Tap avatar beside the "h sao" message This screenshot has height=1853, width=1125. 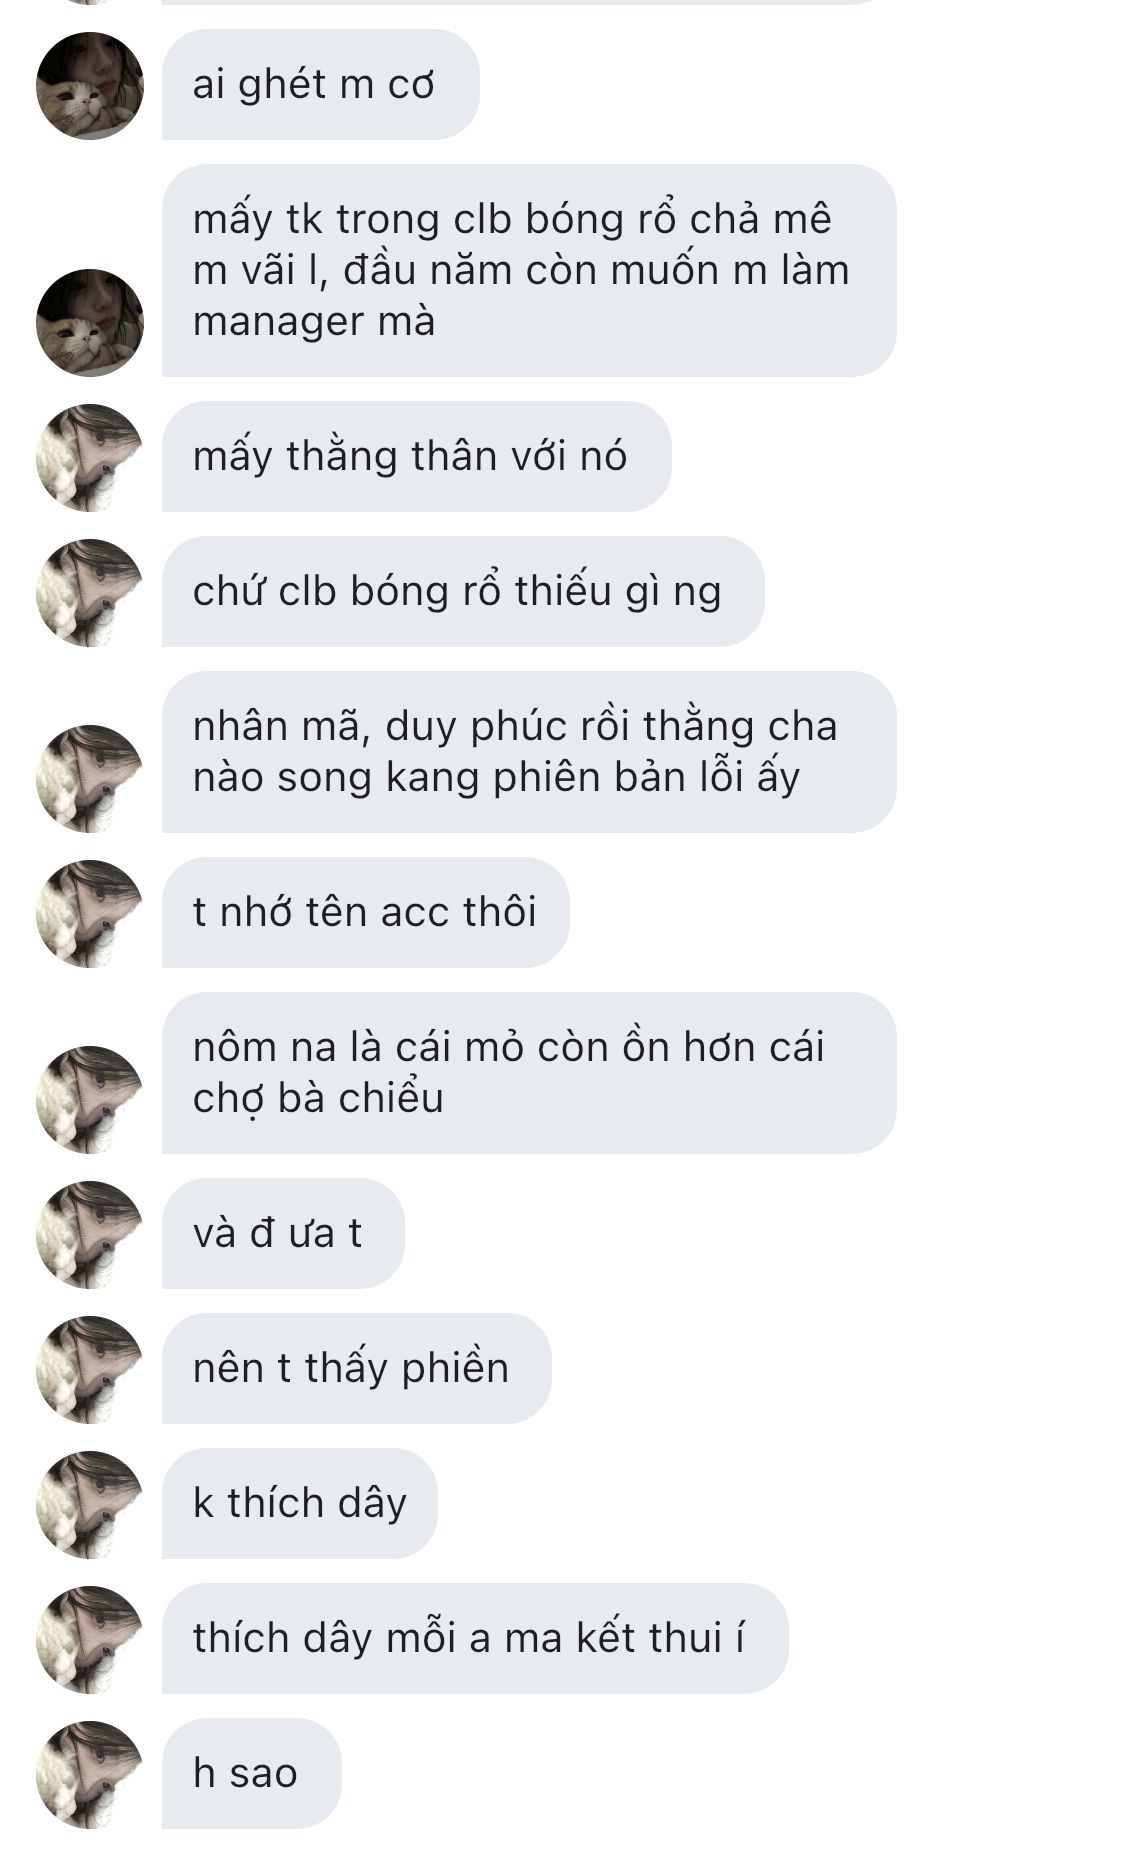90,1775
